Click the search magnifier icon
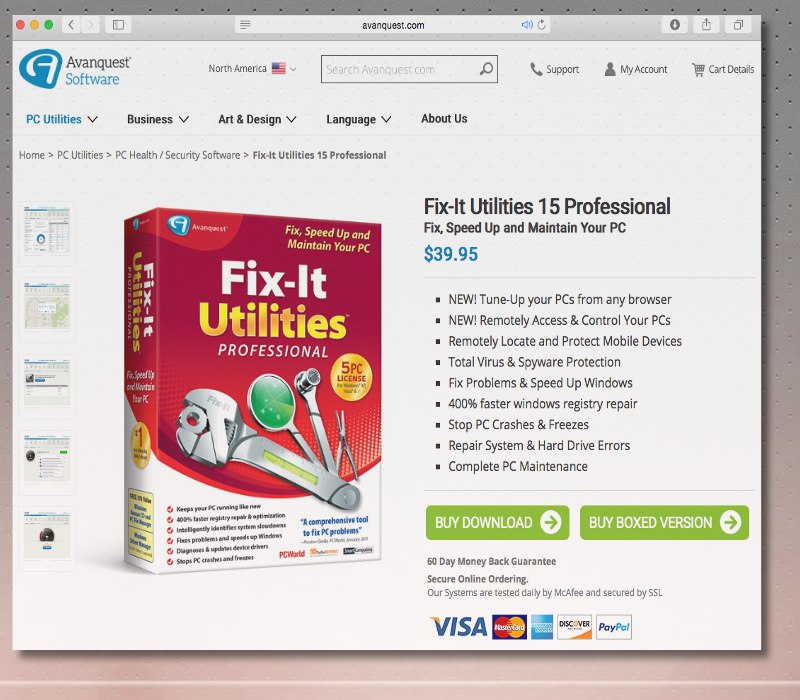Image resolution: width=800 pixels, height=700 pixels. coord(486,68)
